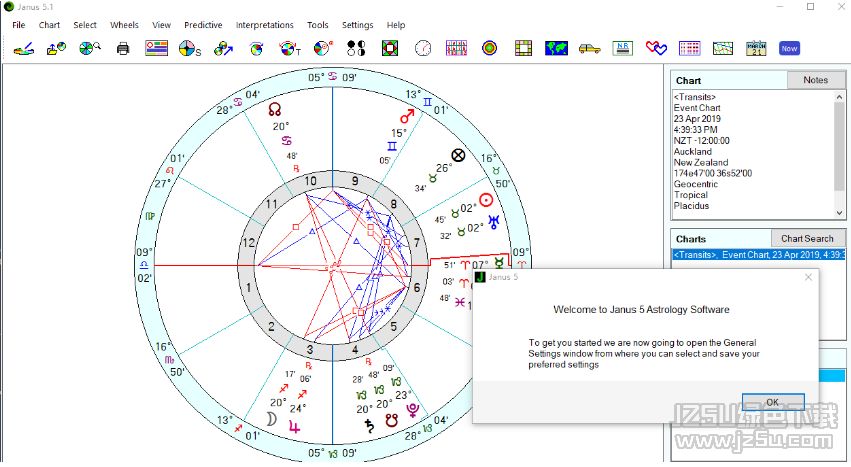Click the Pluto glyph in the wheel
This screenshot has height=467, width=851.
pyautogui.click(x=413, y=410)
